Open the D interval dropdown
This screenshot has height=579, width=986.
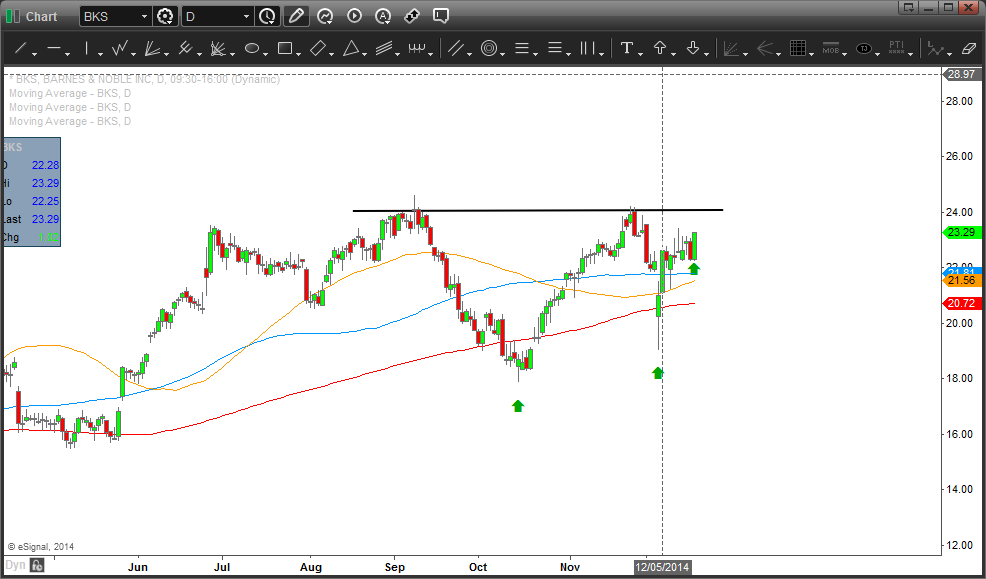click(x=247, y=16)
